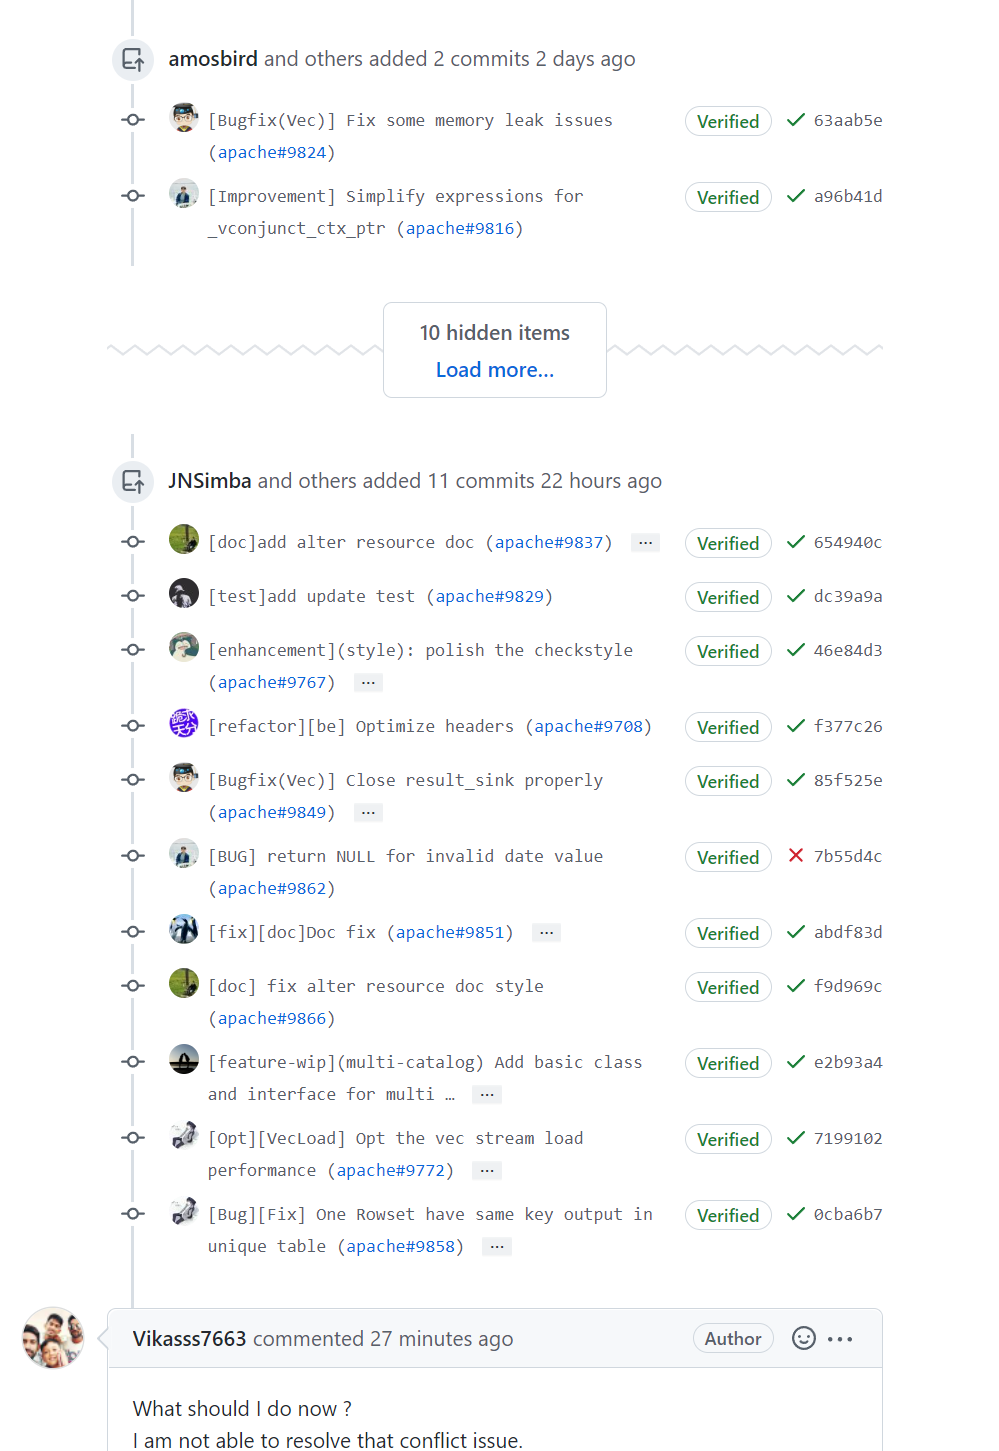Viewport: 999px width, 1451px height.
Task: Open the Vikasss7663 username link
Action: coord(189,1339)
